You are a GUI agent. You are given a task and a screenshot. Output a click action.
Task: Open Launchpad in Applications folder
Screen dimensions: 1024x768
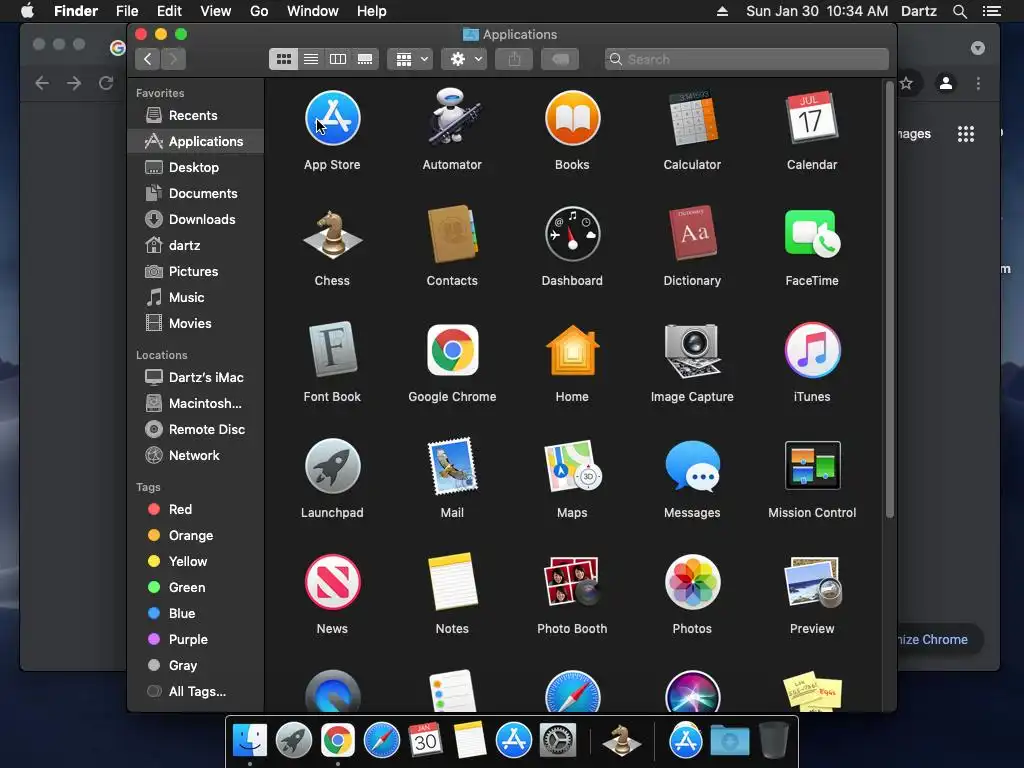[x=332, y=466]
